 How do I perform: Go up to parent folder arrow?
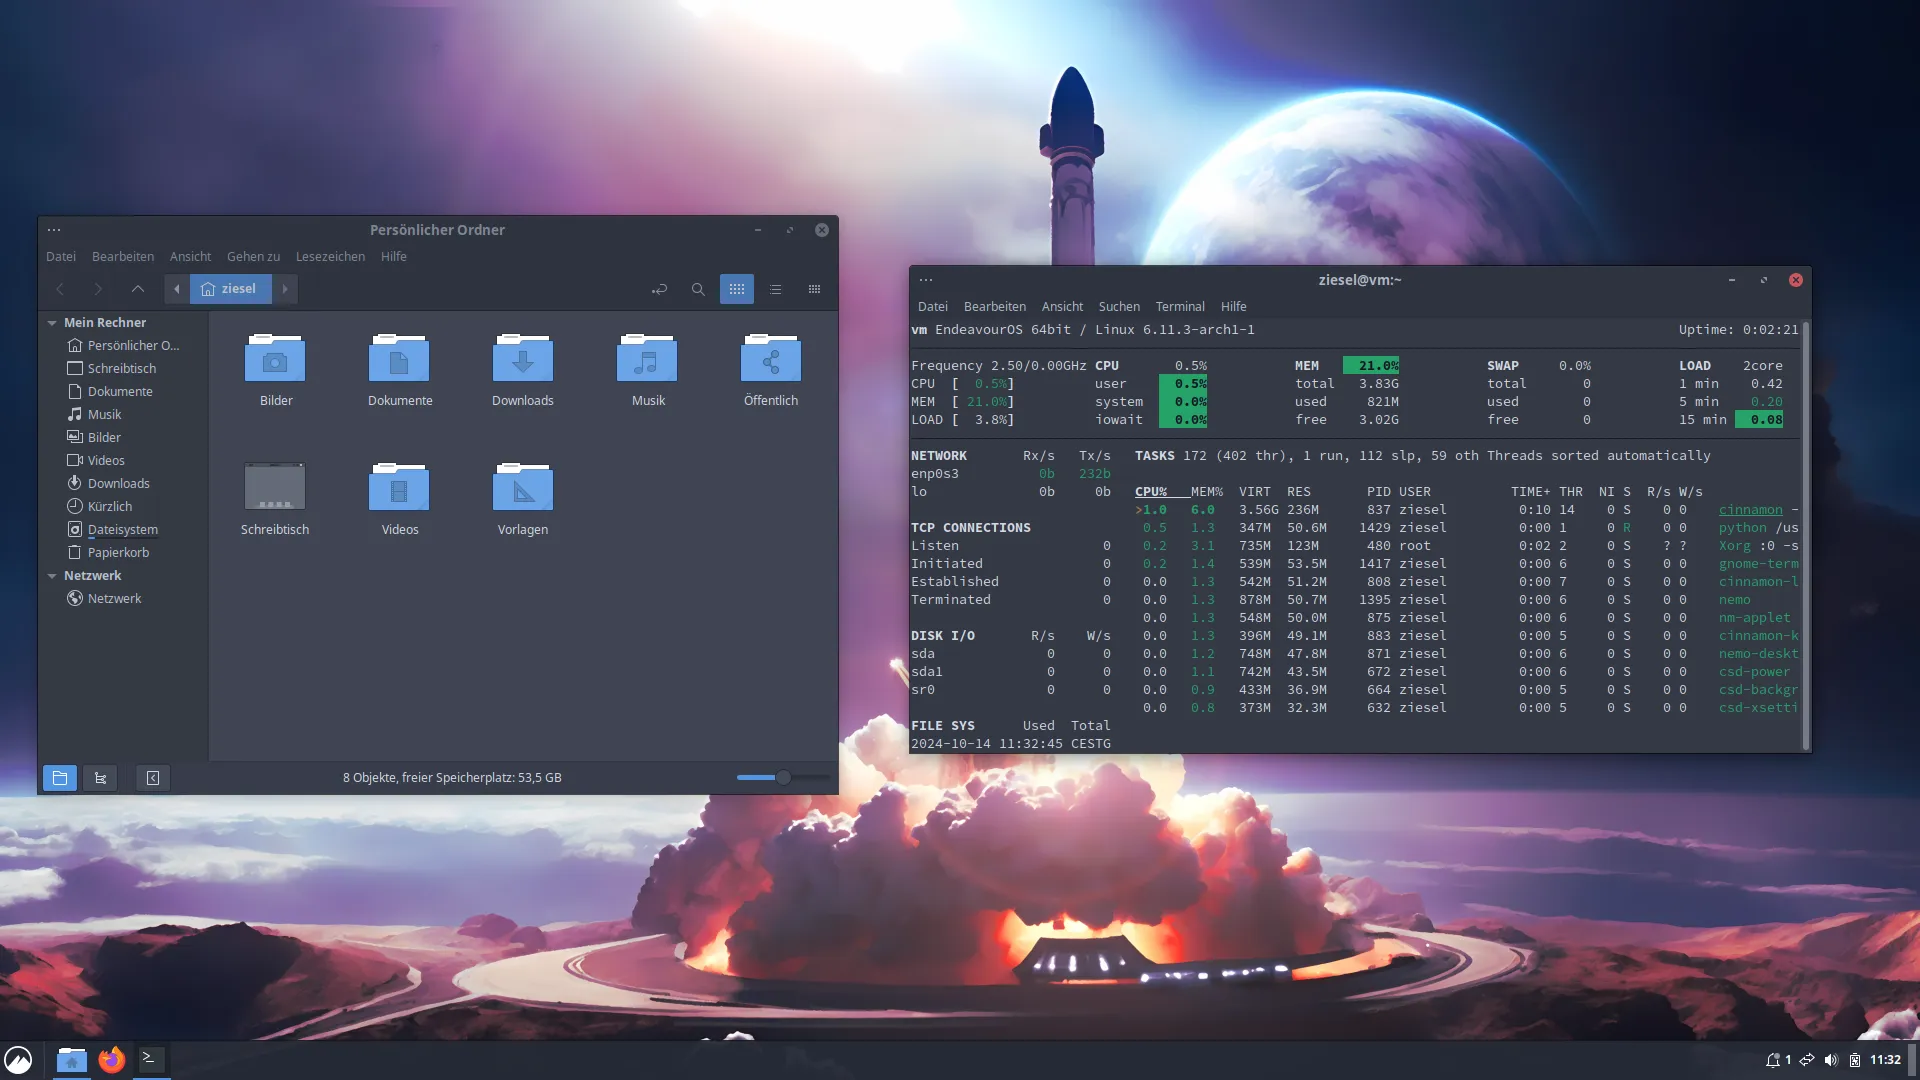(138, 289)
